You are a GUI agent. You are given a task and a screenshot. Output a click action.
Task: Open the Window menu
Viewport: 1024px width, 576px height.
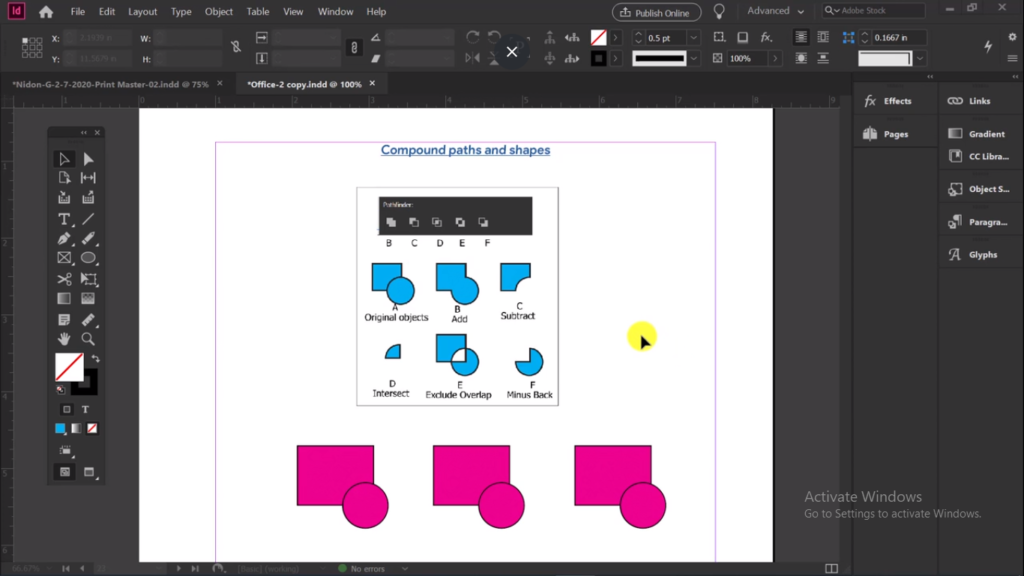click(x=335, y=12)
